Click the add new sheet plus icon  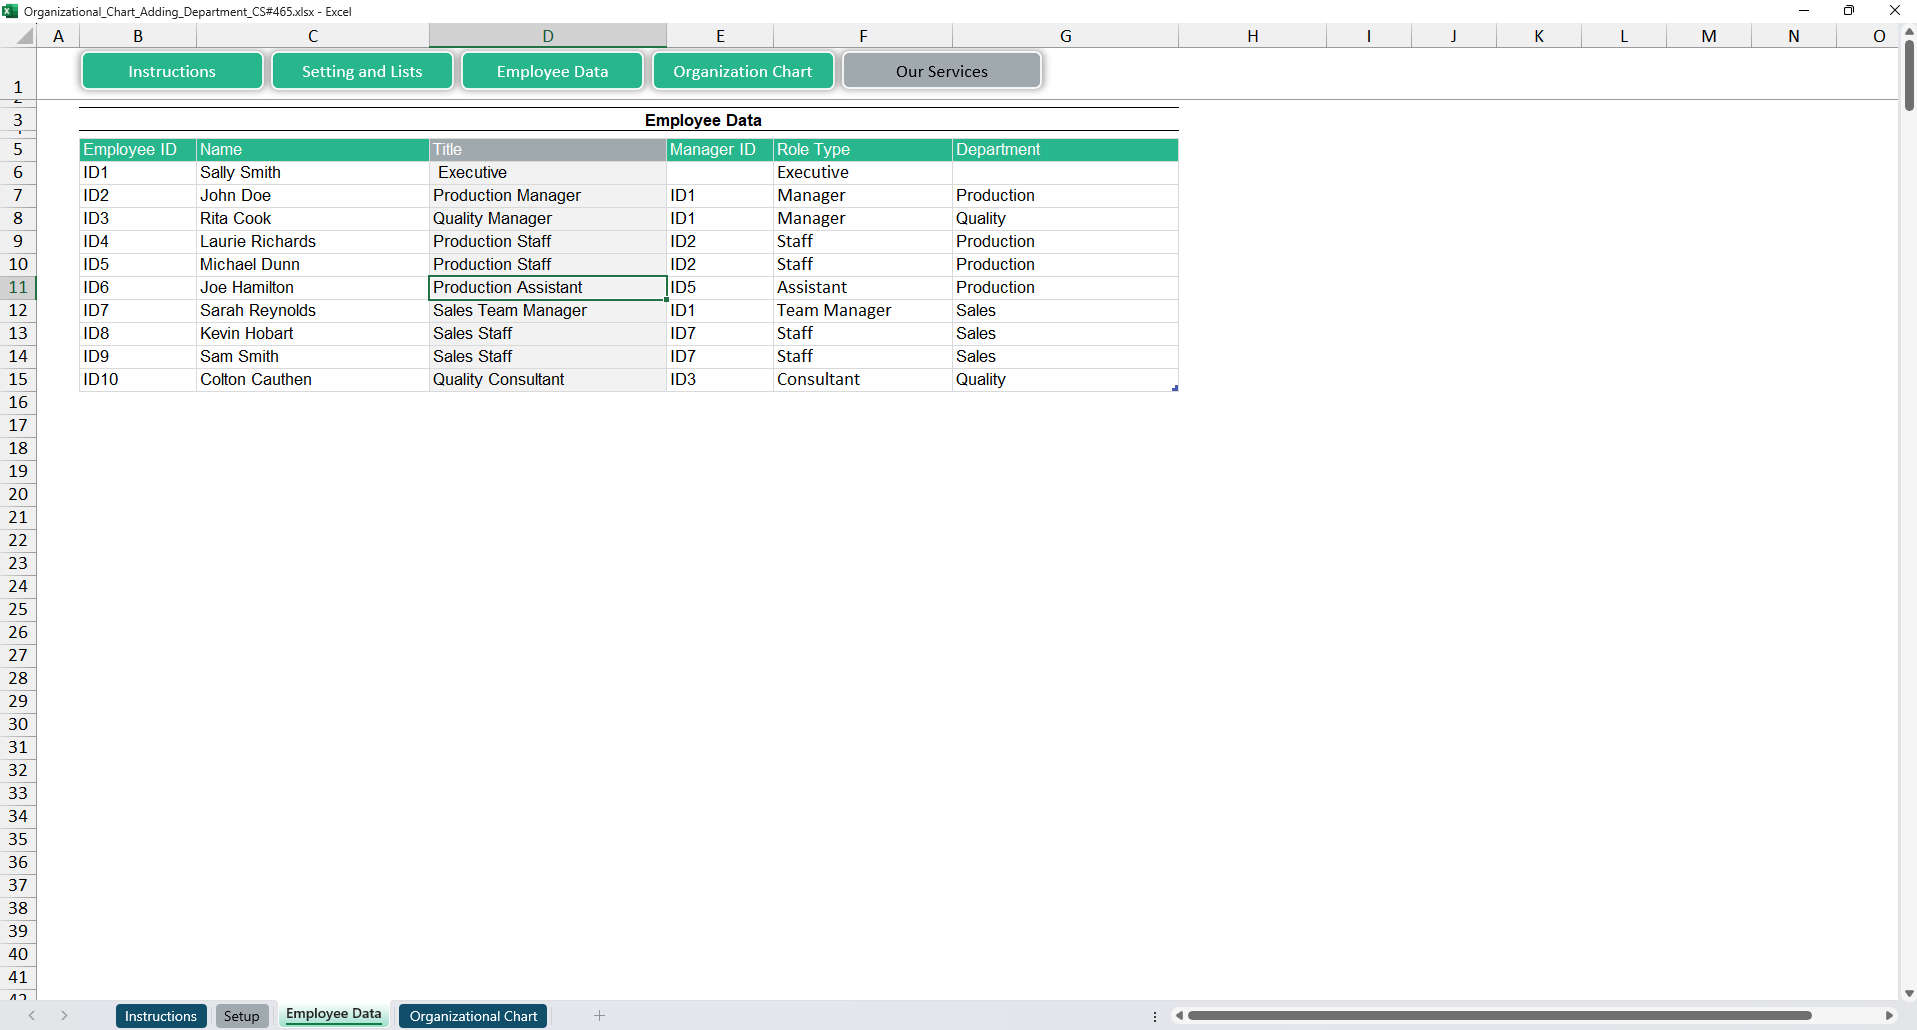click(x=599, y=1015)
